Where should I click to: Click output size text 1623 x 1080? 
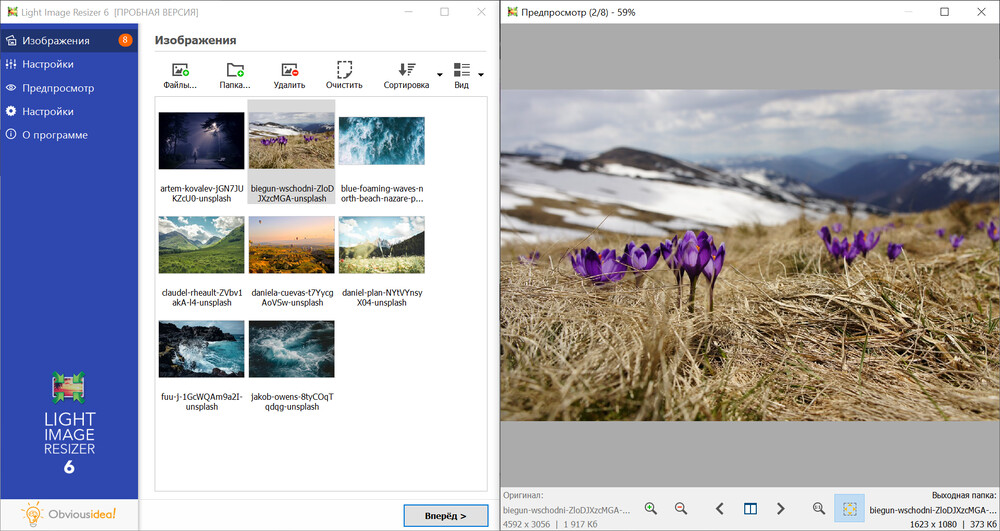(933, 523)
